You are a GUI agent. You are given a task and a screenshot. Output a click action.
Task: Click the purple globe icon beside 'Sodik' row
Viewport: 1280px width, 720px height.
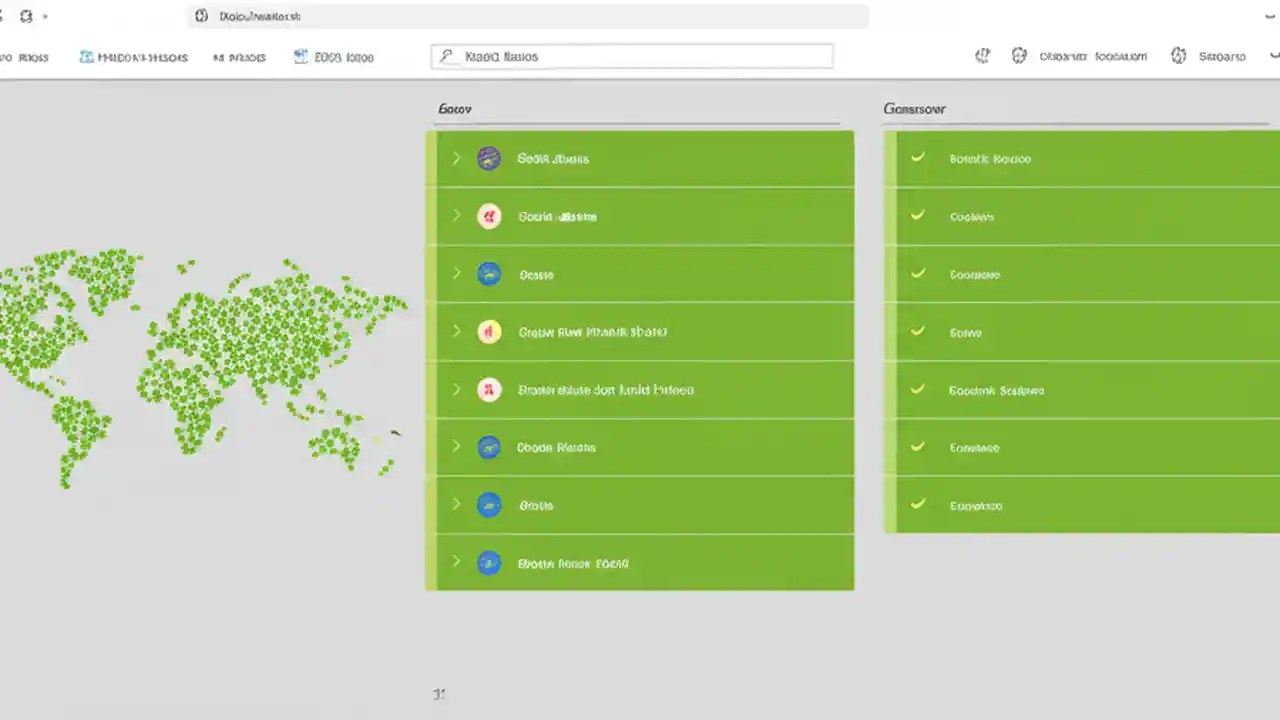[x=489, y=158]
